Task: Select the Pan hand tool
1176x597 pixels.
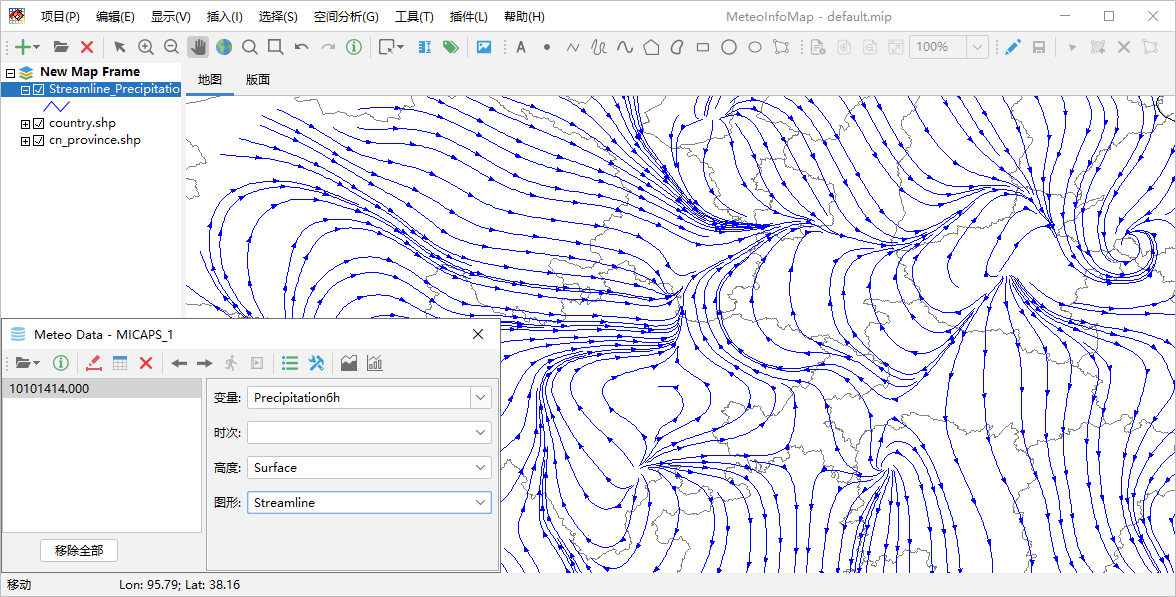Action: click(x=198, y=47)
